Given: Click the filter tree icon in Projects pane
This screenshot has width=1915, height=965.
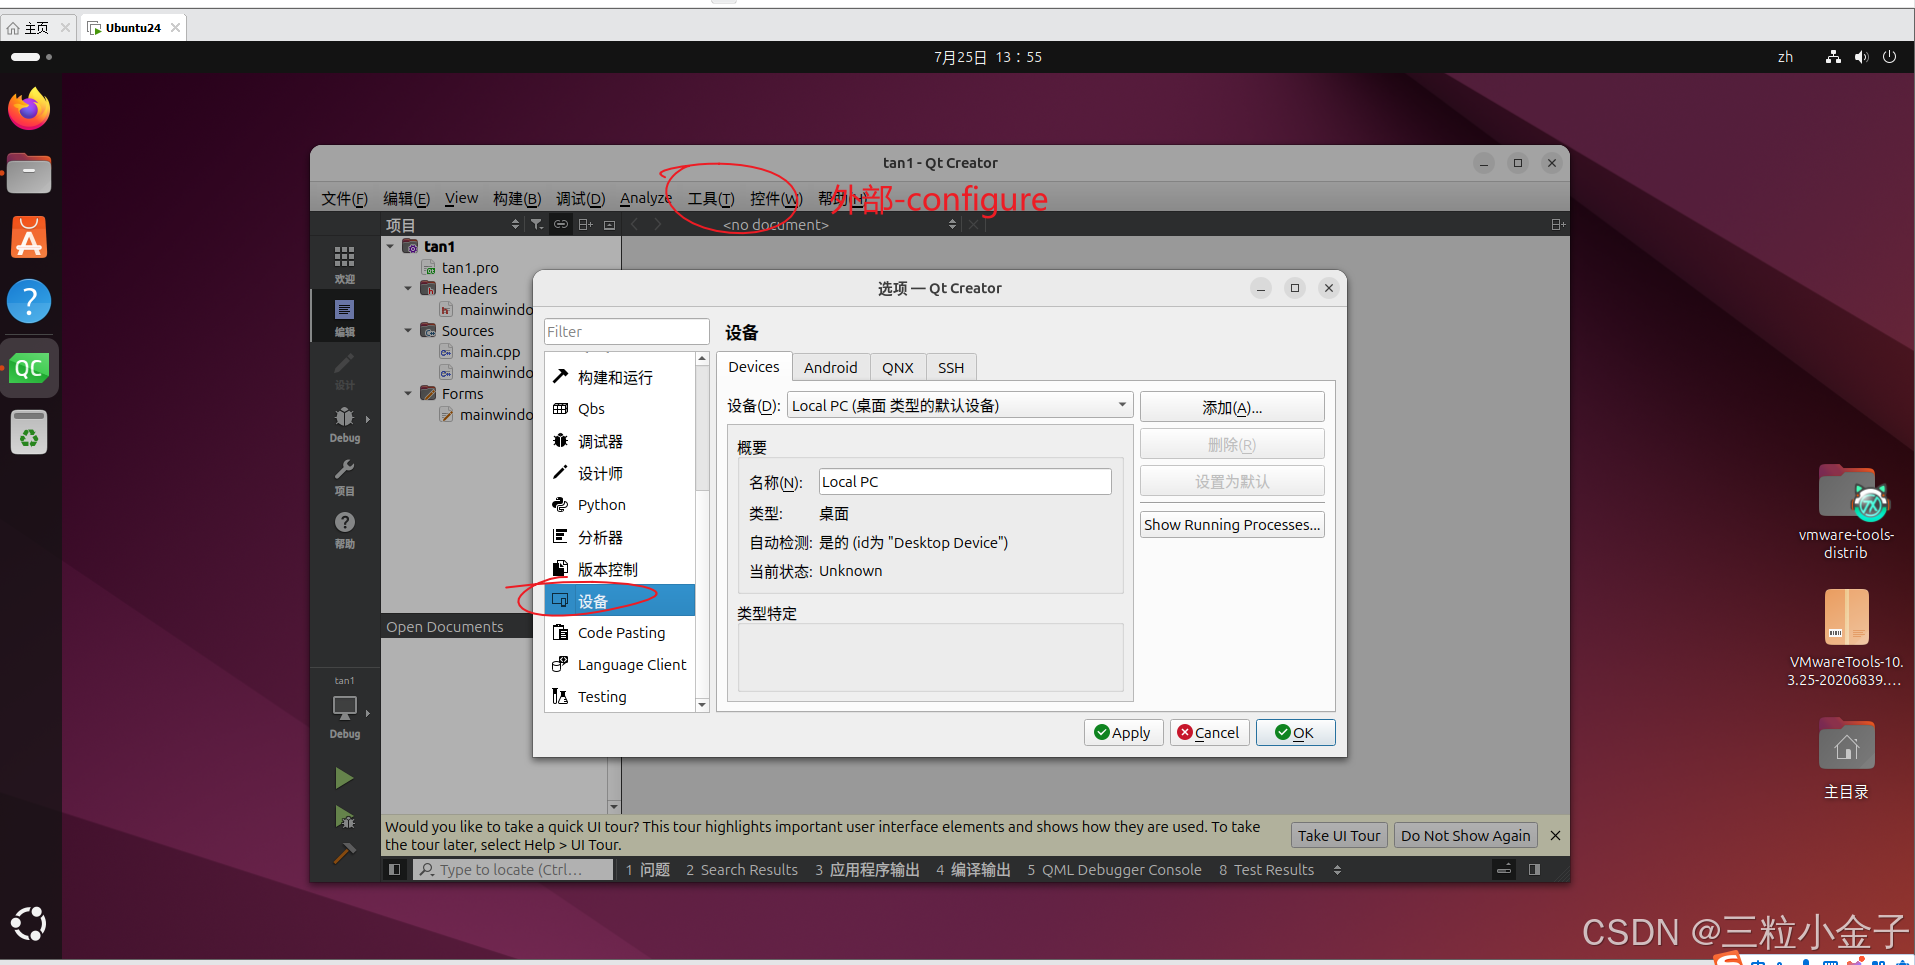Looking at the screenshot, I should [x=537, y=224].
